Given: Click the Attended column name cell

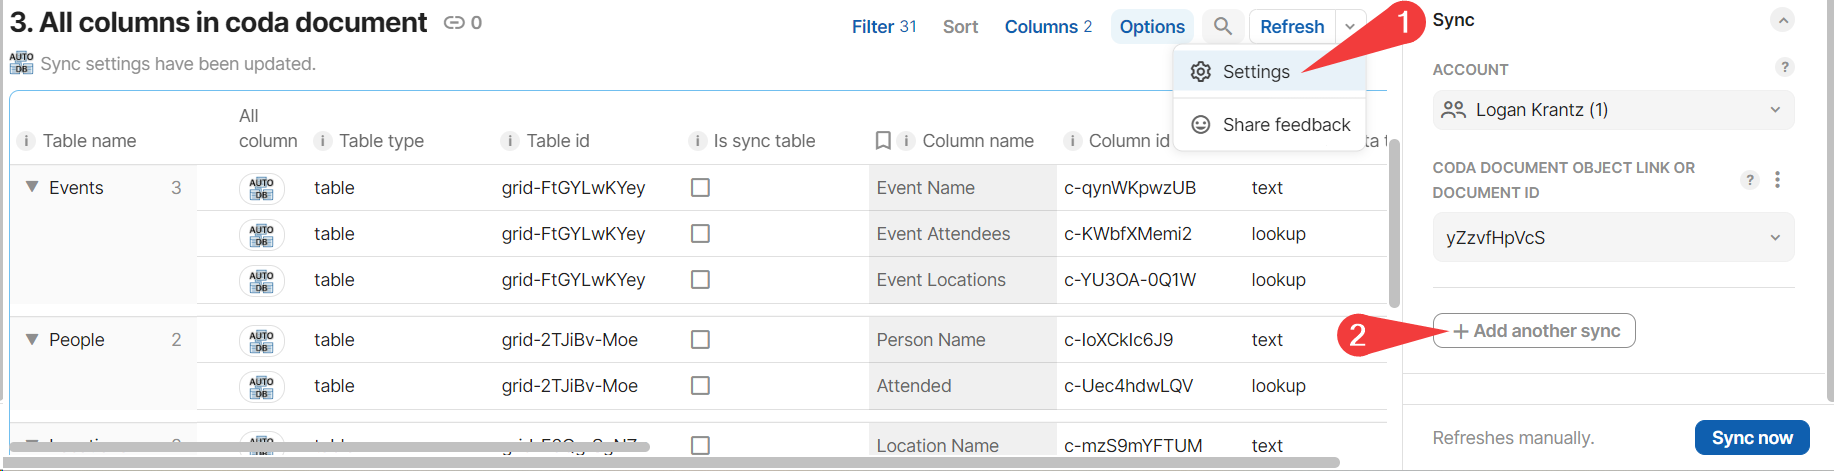Looking at the screenshot, I should [962, 386].
